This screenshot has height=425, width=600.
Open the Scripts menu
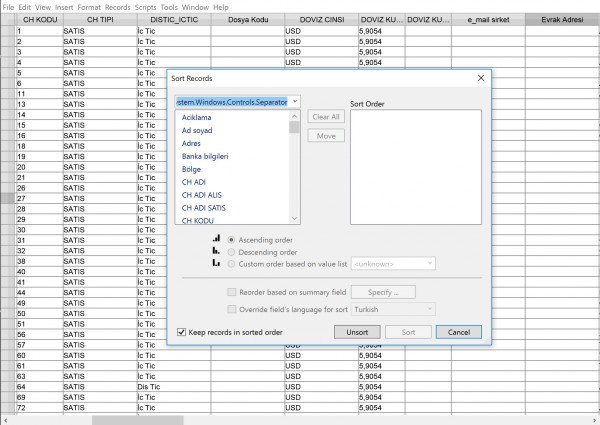point(145,7)
